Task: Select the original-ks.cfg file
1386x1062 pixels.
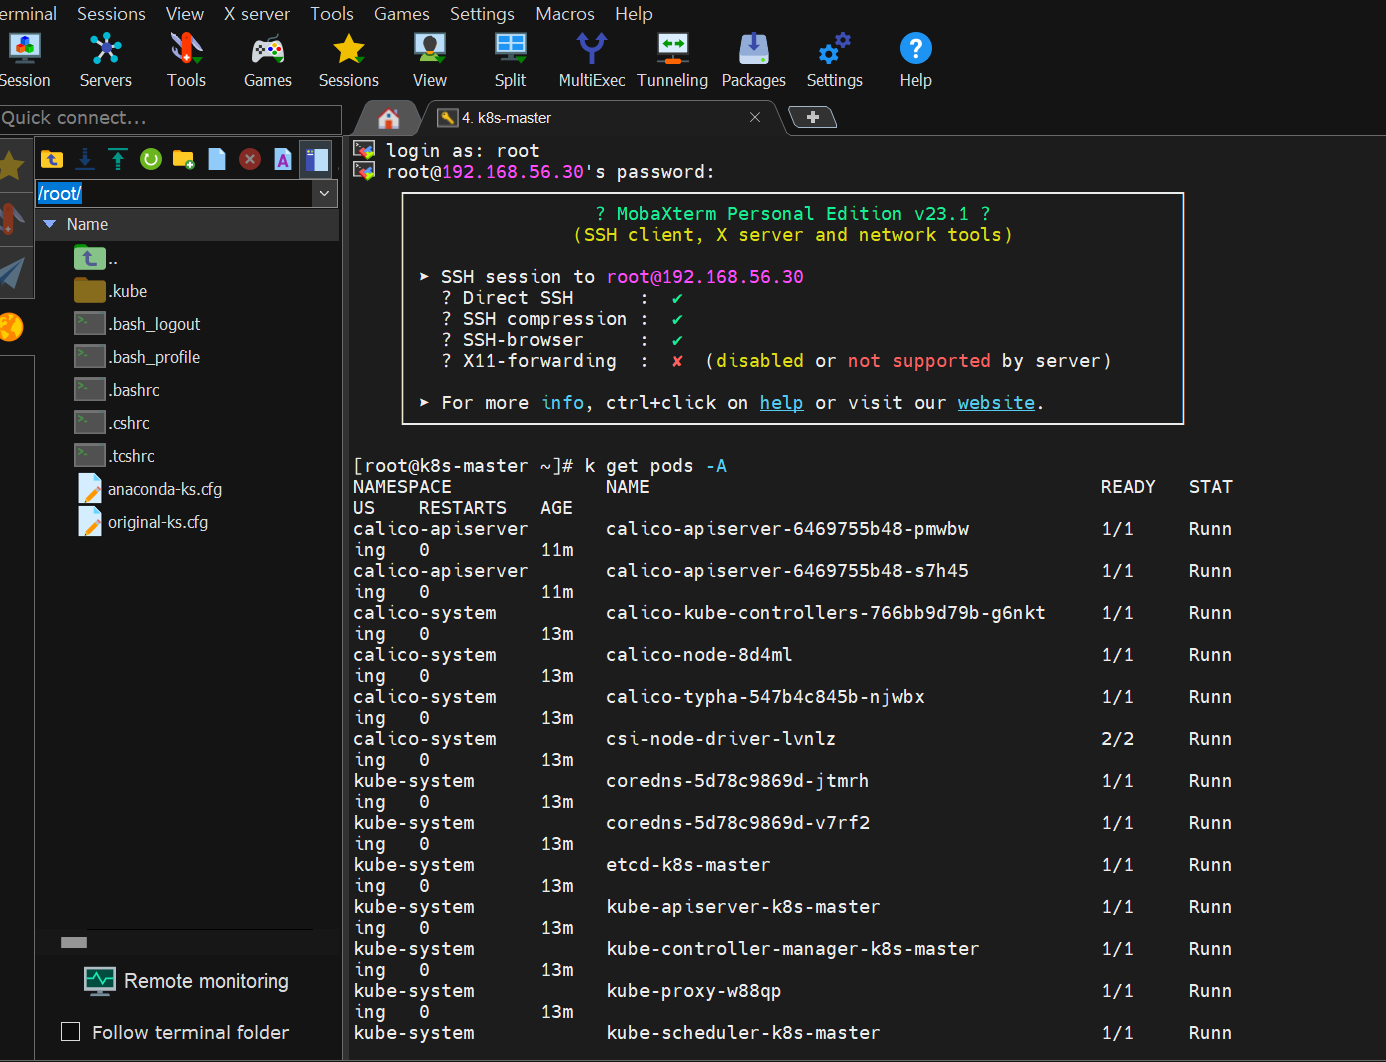Action: click(x=144, y=522)
